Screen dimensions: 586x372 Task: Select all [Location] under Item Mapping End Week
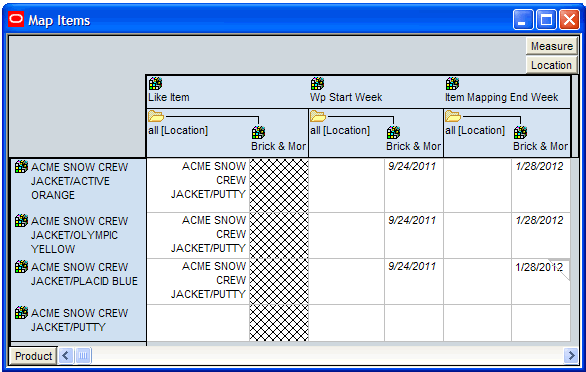pyautogui.click(x=475, y=130)
